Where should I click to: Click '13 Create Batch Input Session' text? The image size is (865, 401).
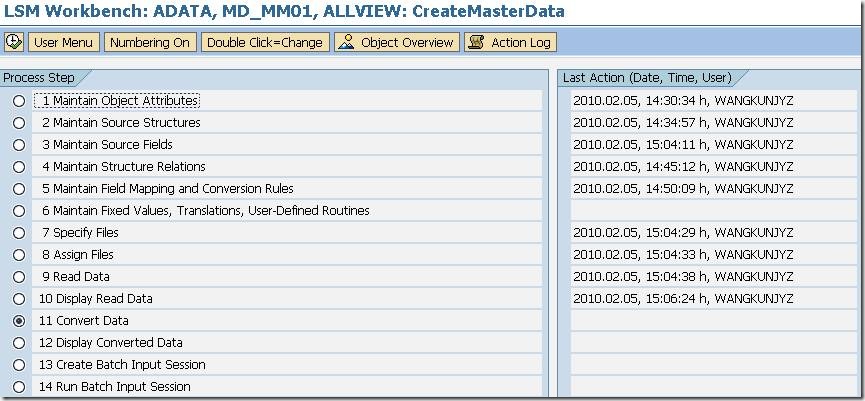pos(122,365)
